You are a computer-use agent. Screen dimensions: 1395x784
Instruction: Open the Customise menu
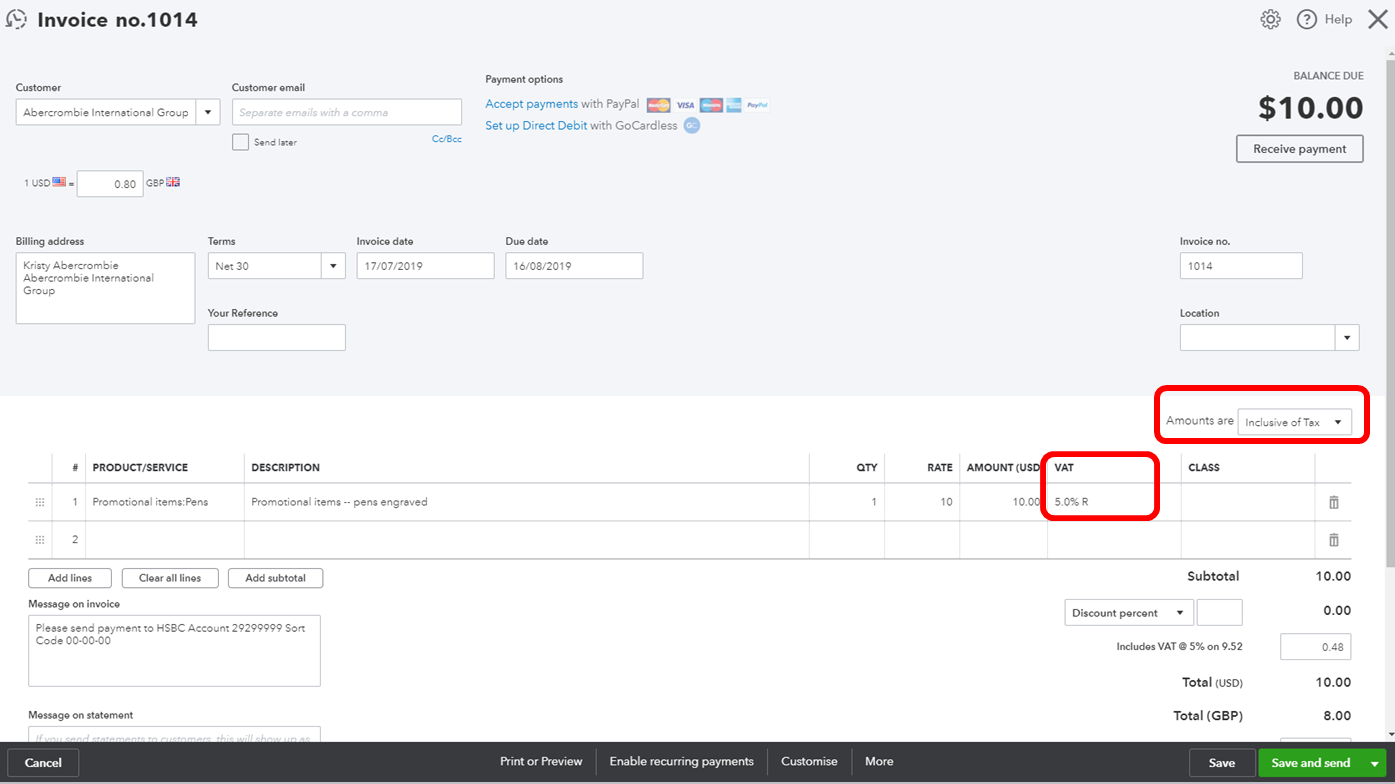[x=809, y=762]
